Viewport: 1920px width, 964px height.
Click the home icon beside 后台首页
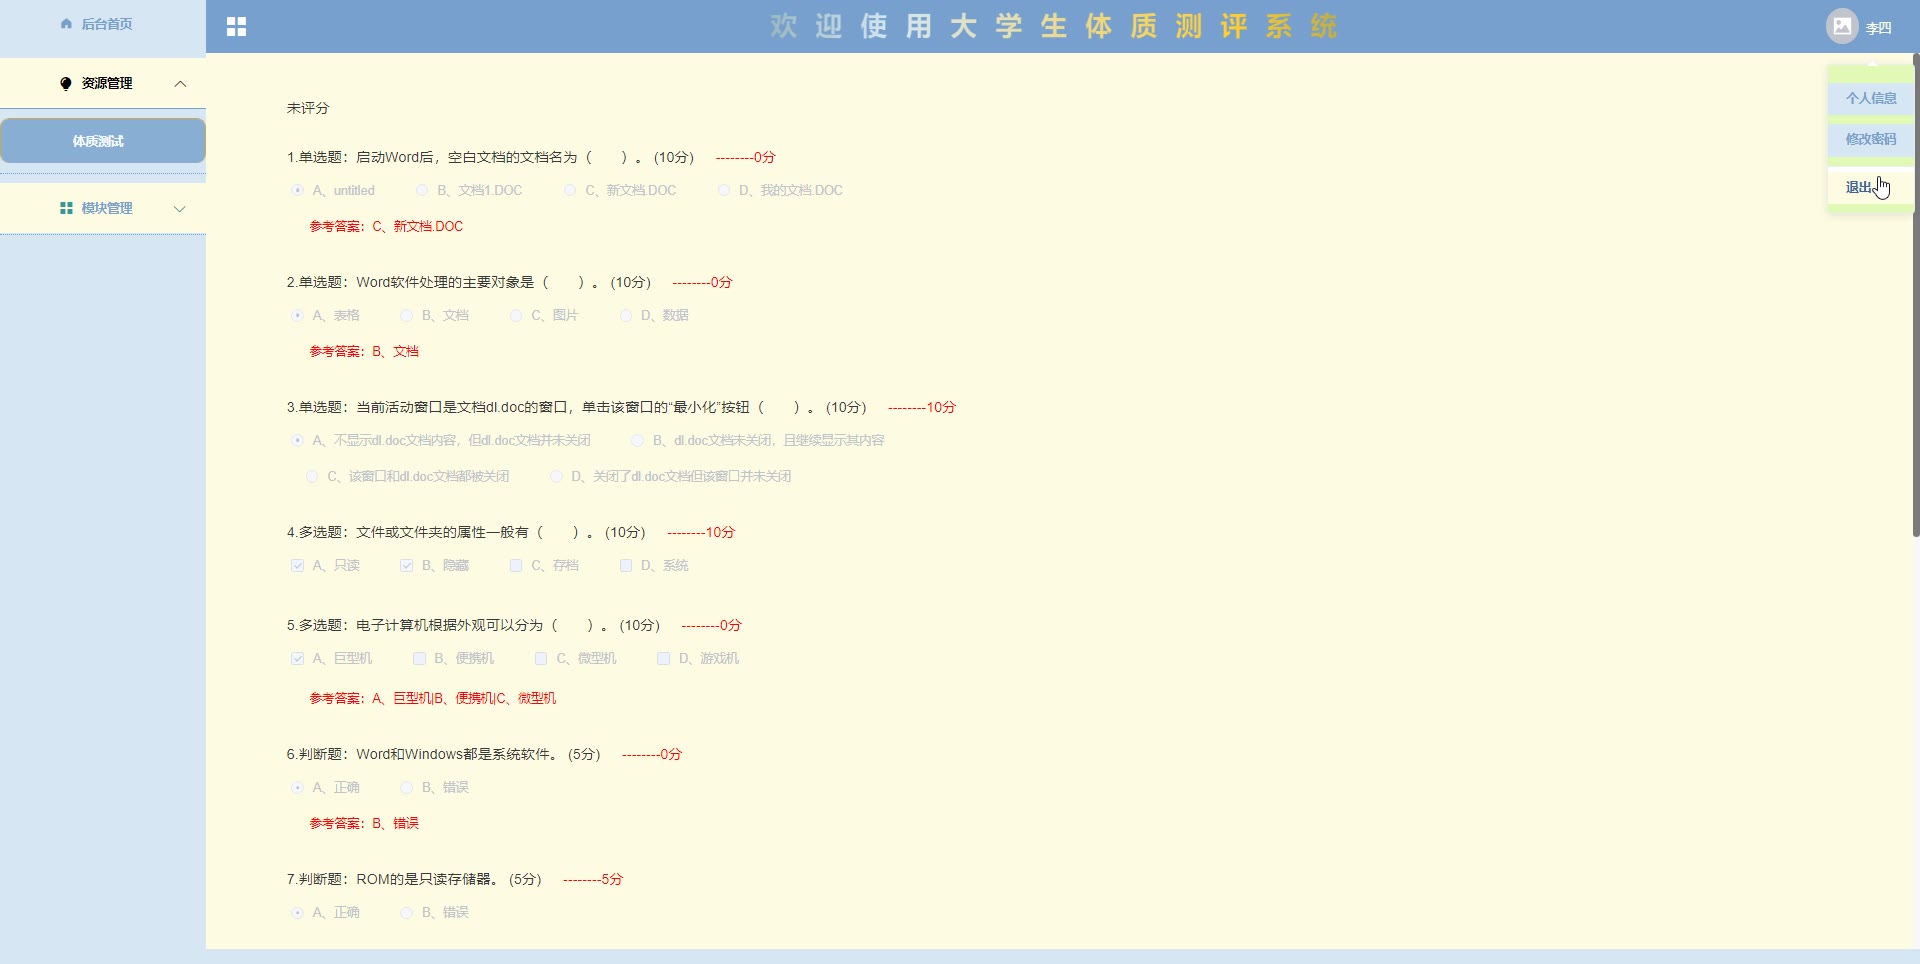pos(66,24)
